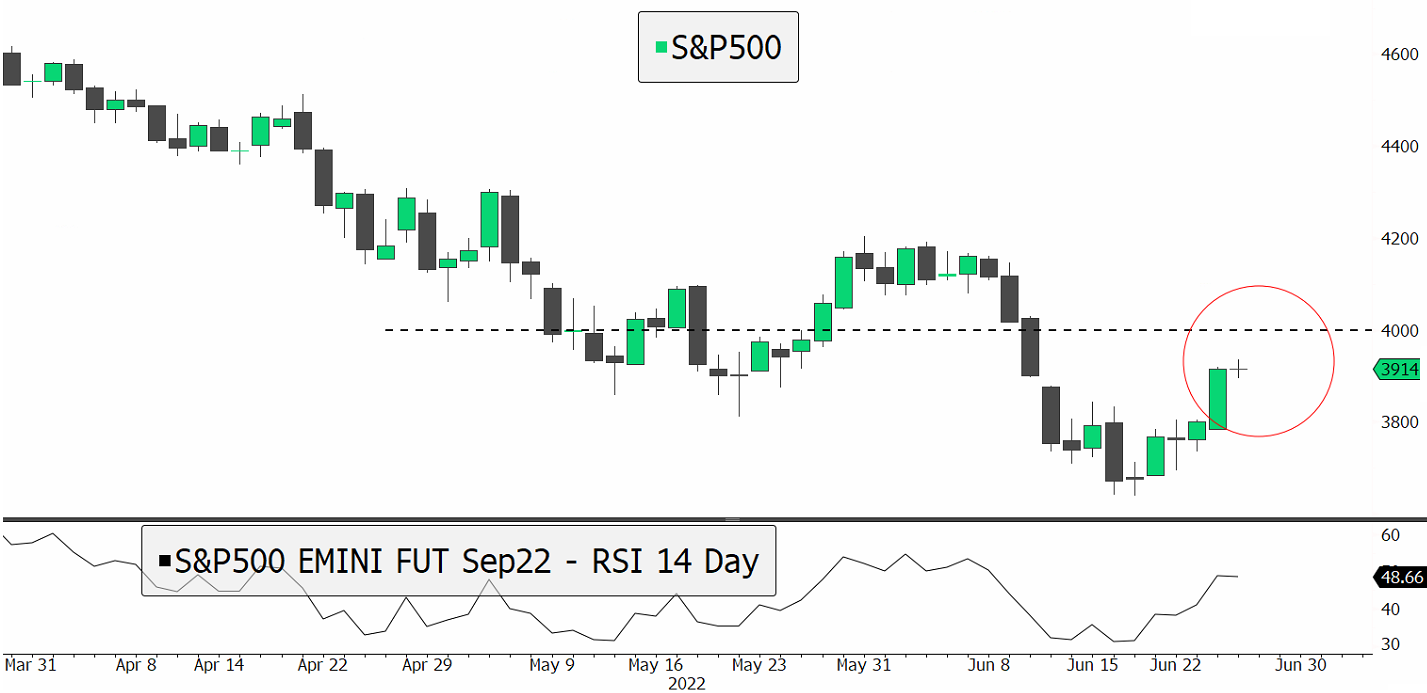
Task: Click the black square in RSI legend
Action: [x=164, y=561]
